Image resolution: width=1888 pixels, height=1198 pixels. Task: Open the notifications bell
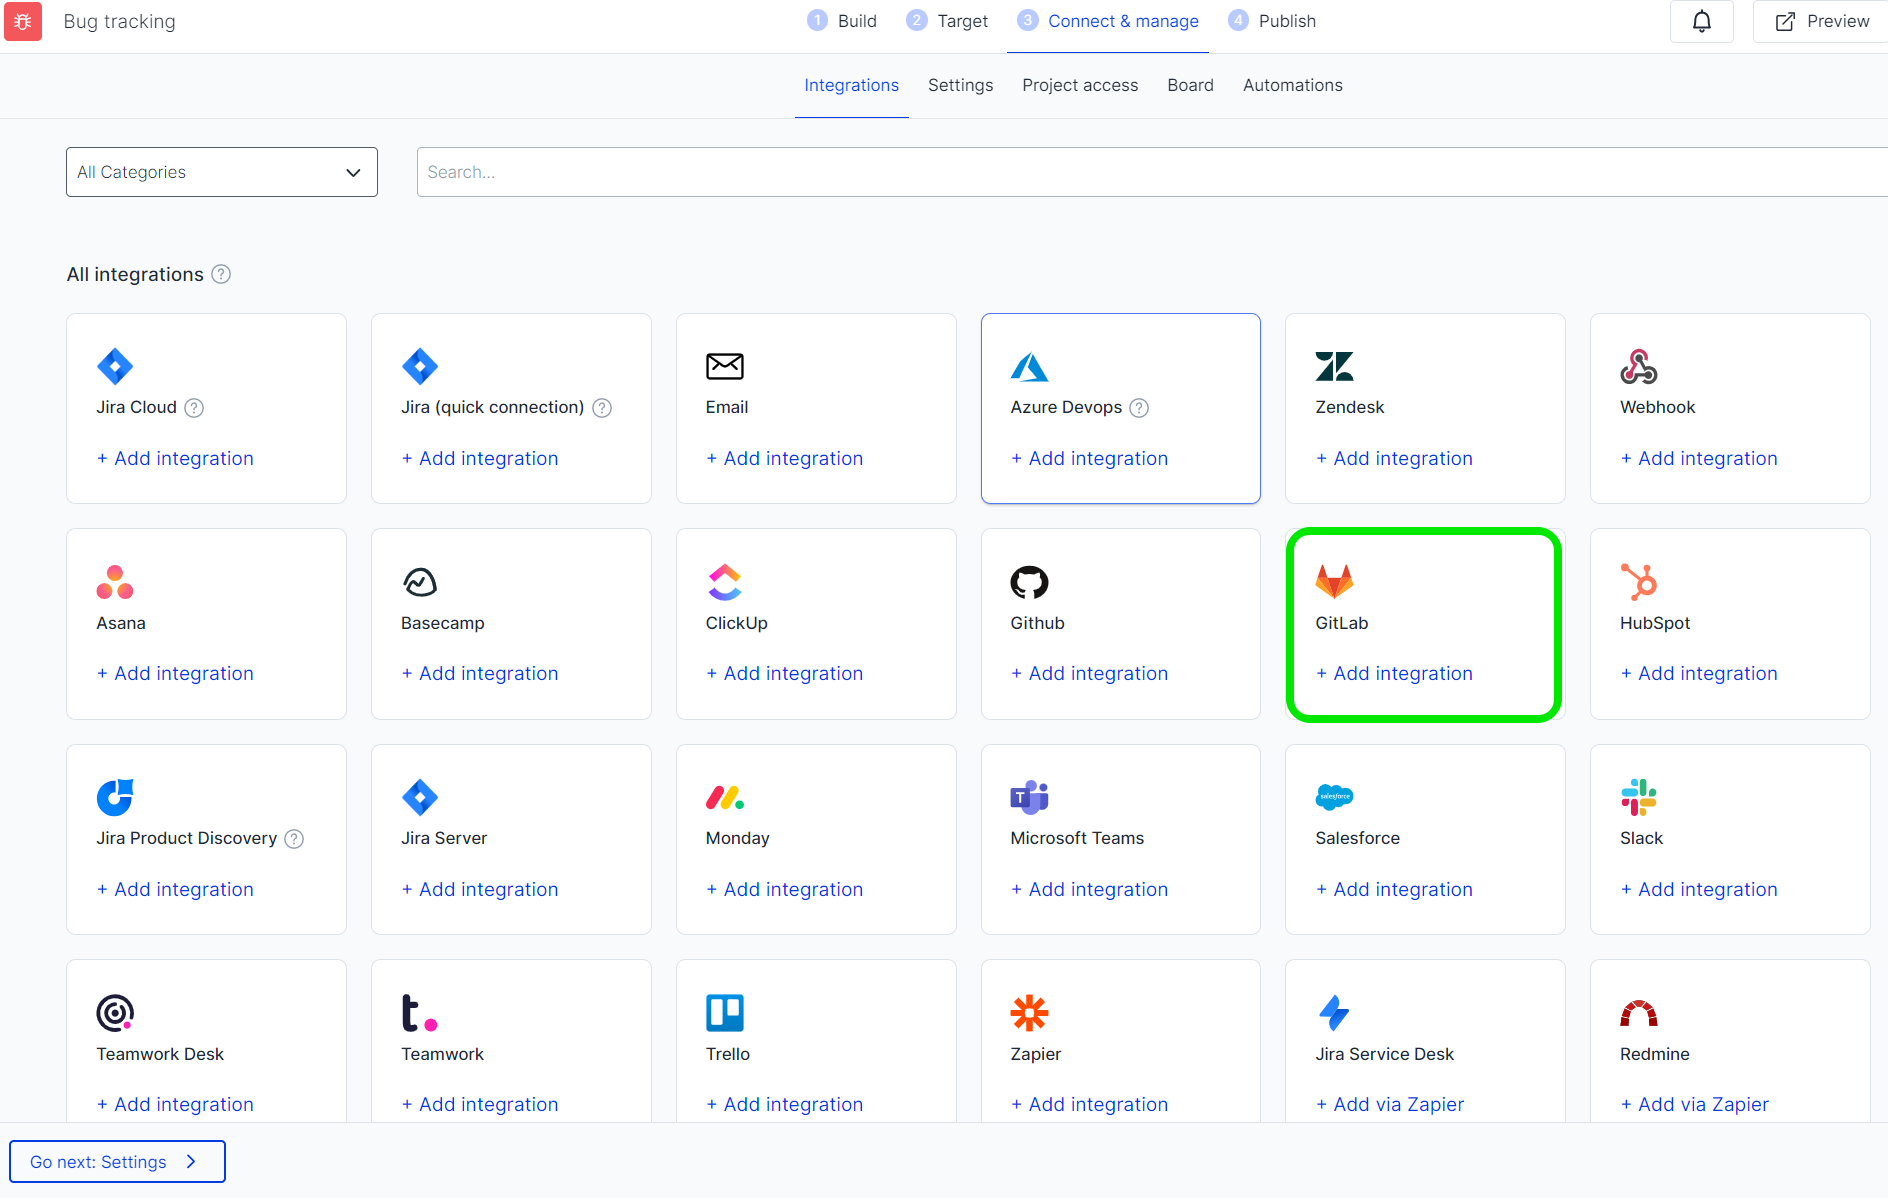click(x=1702, y=21)
